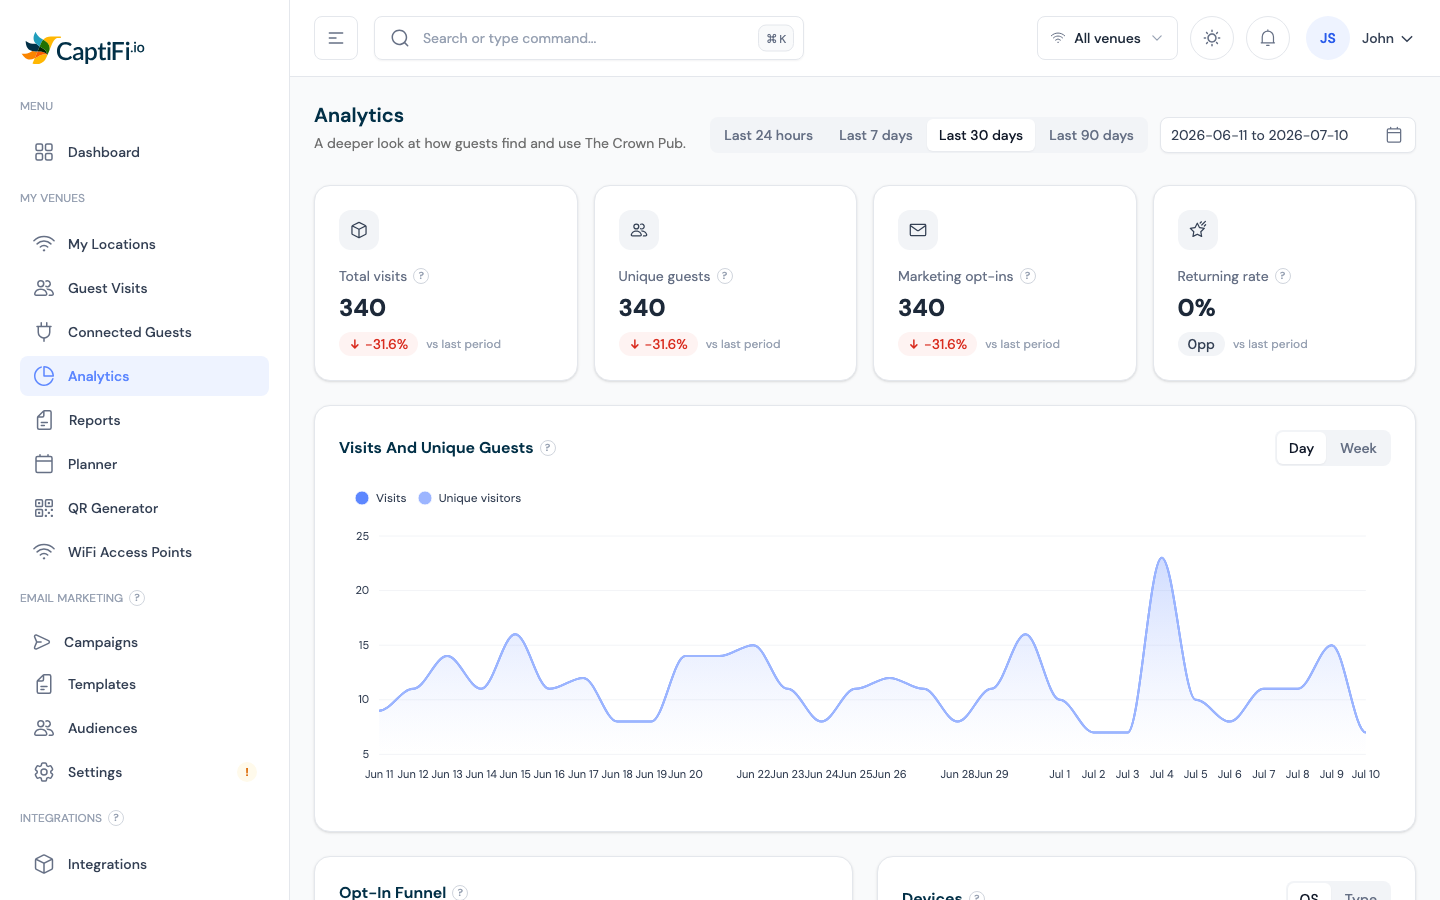Image resolution: width=1440 pixels, height=900 pixels.
Task: Click the Jul 4 peak on chart
Action: point(1162,559)
